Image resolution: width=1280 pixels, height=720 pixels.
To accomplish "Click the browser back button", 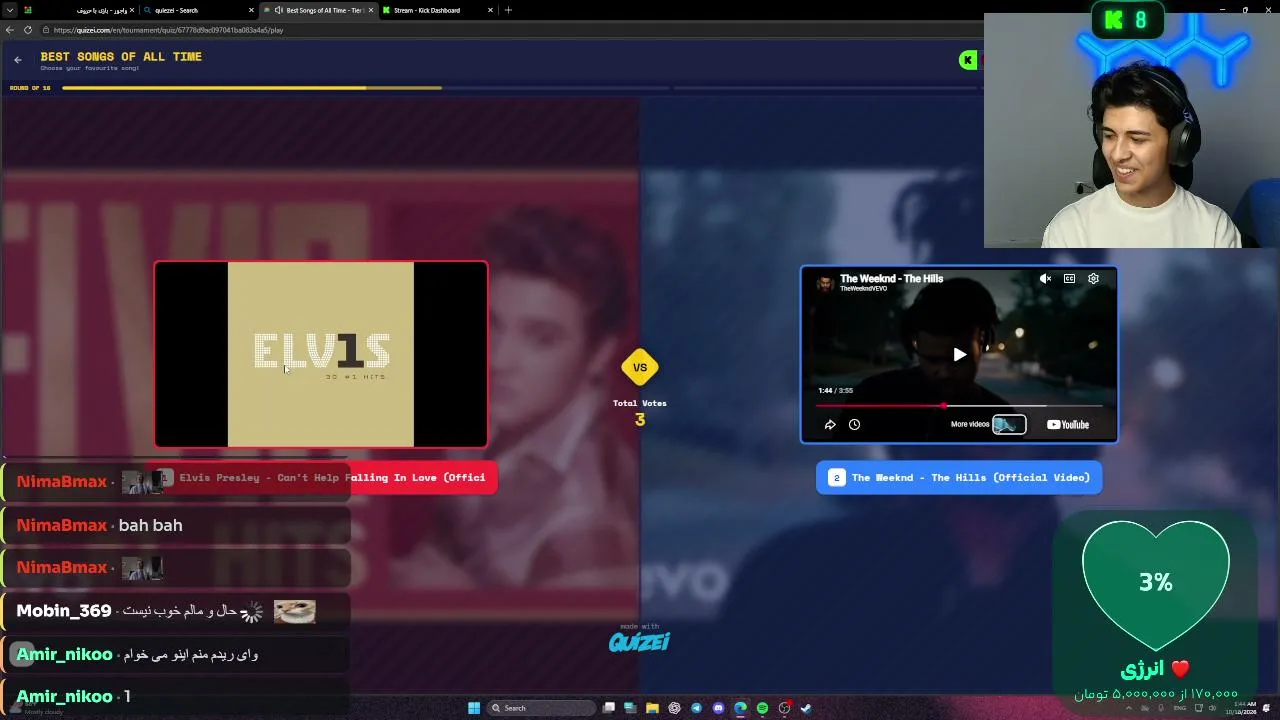I will (10, 30).
